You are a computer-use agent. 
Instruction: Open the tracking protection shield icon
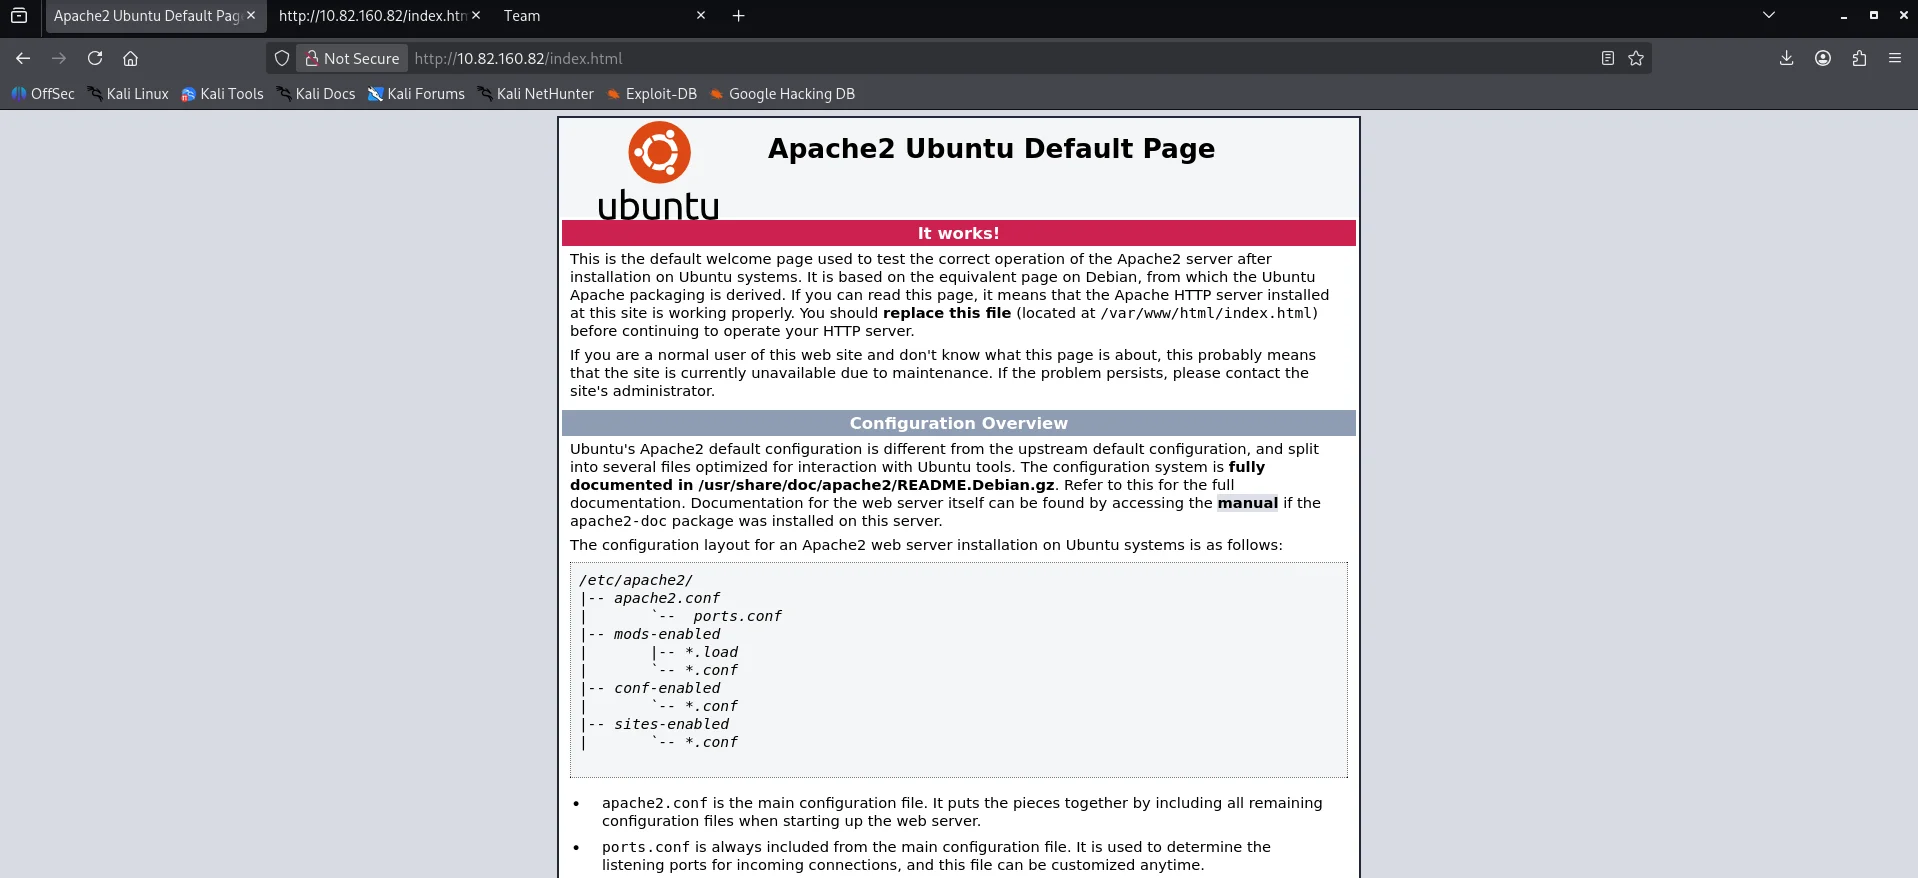[x=282, y=58]
